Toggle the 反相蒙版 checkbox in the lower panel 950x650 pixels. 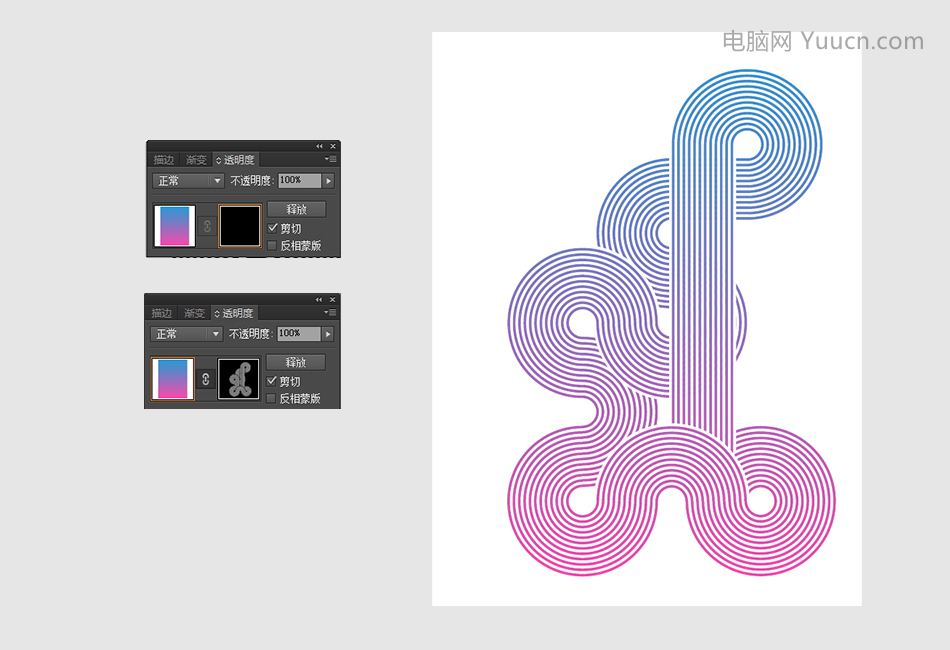pos(271,398)
